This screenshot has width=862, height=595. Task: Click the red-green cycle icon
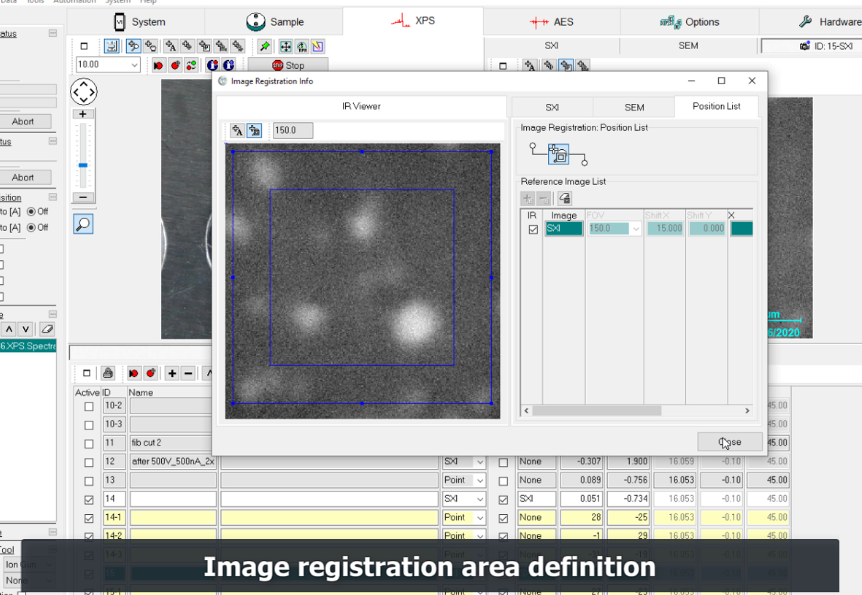tap(191, 65)
